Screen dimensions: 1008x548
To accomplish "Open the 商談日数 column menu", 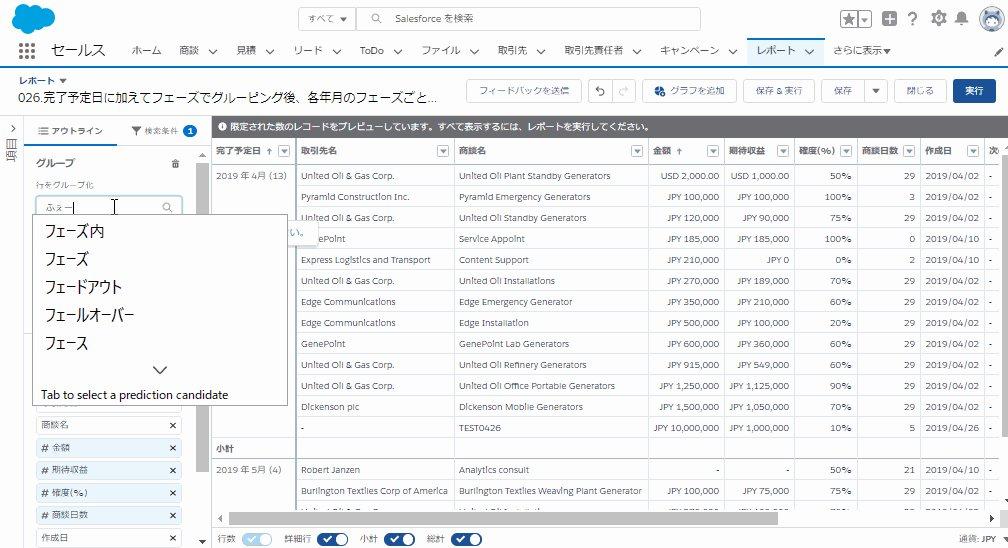I will tap(909, 151).
